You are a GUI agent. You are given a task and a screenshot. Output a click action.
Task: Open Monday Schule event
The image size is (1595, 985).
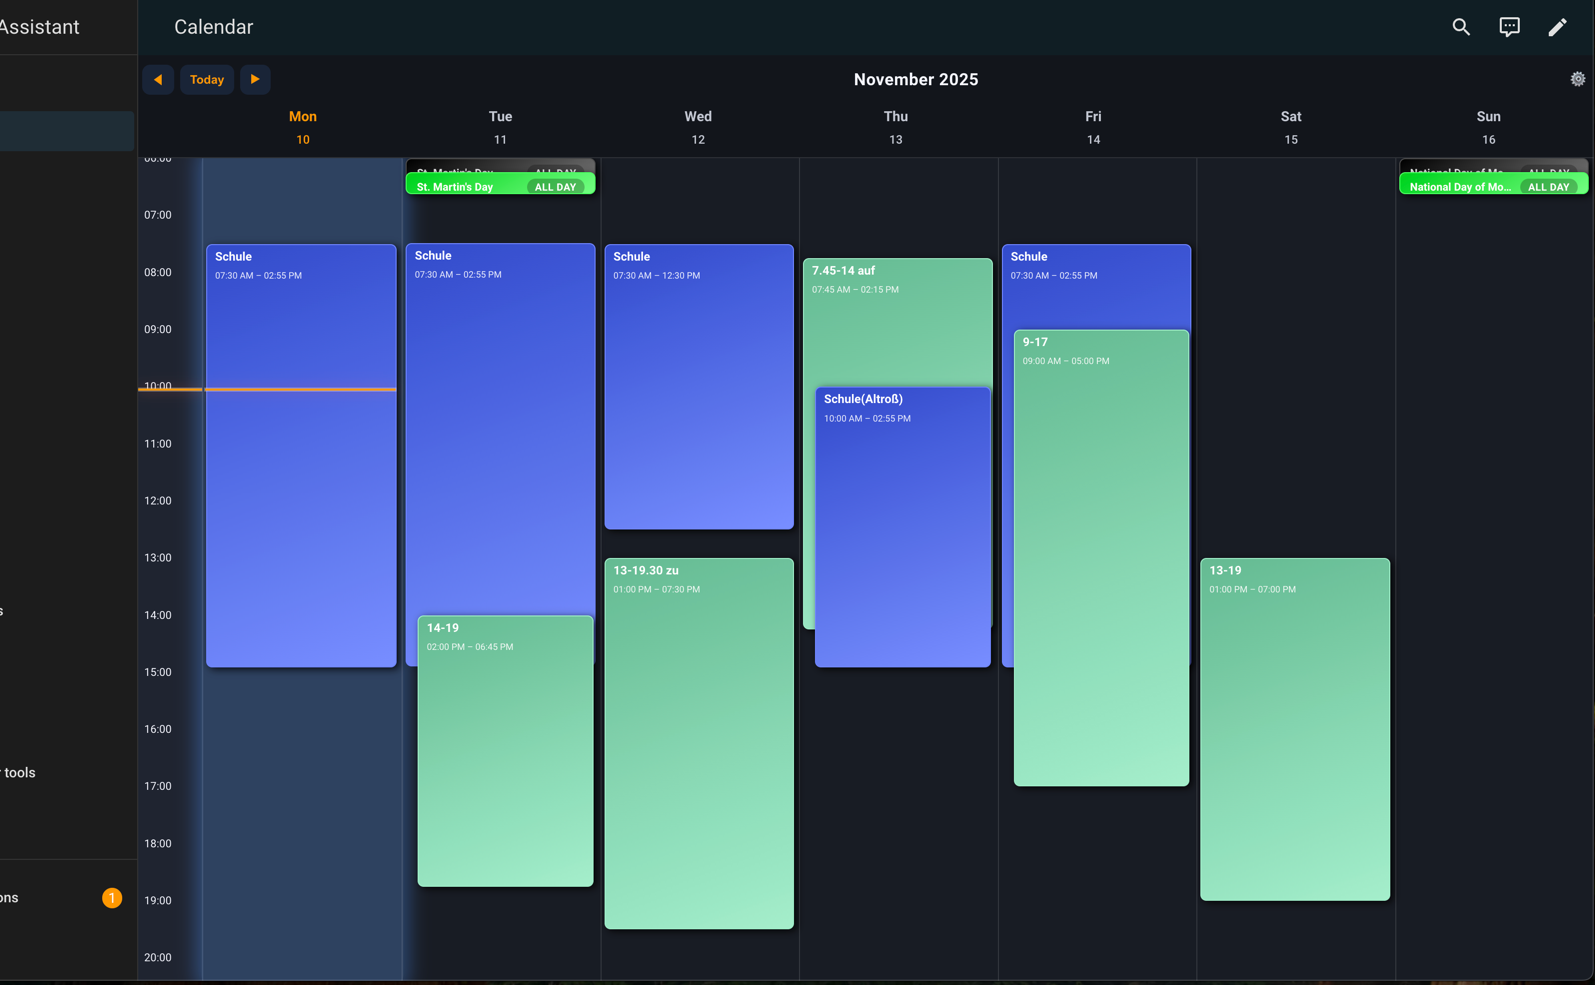pyautogui.click(x=301, y=456)
